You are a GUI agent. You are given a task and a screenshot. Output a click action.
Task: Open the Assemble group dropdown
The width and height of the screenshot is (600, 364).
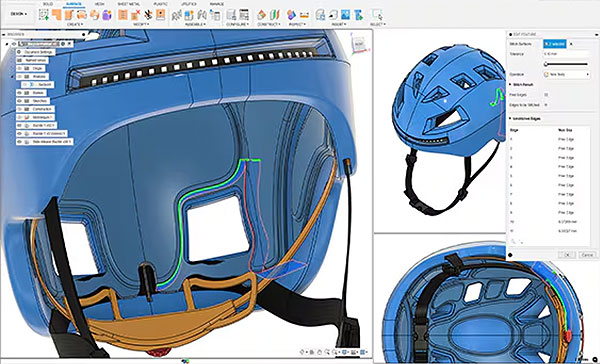click(x=195, y=24)
